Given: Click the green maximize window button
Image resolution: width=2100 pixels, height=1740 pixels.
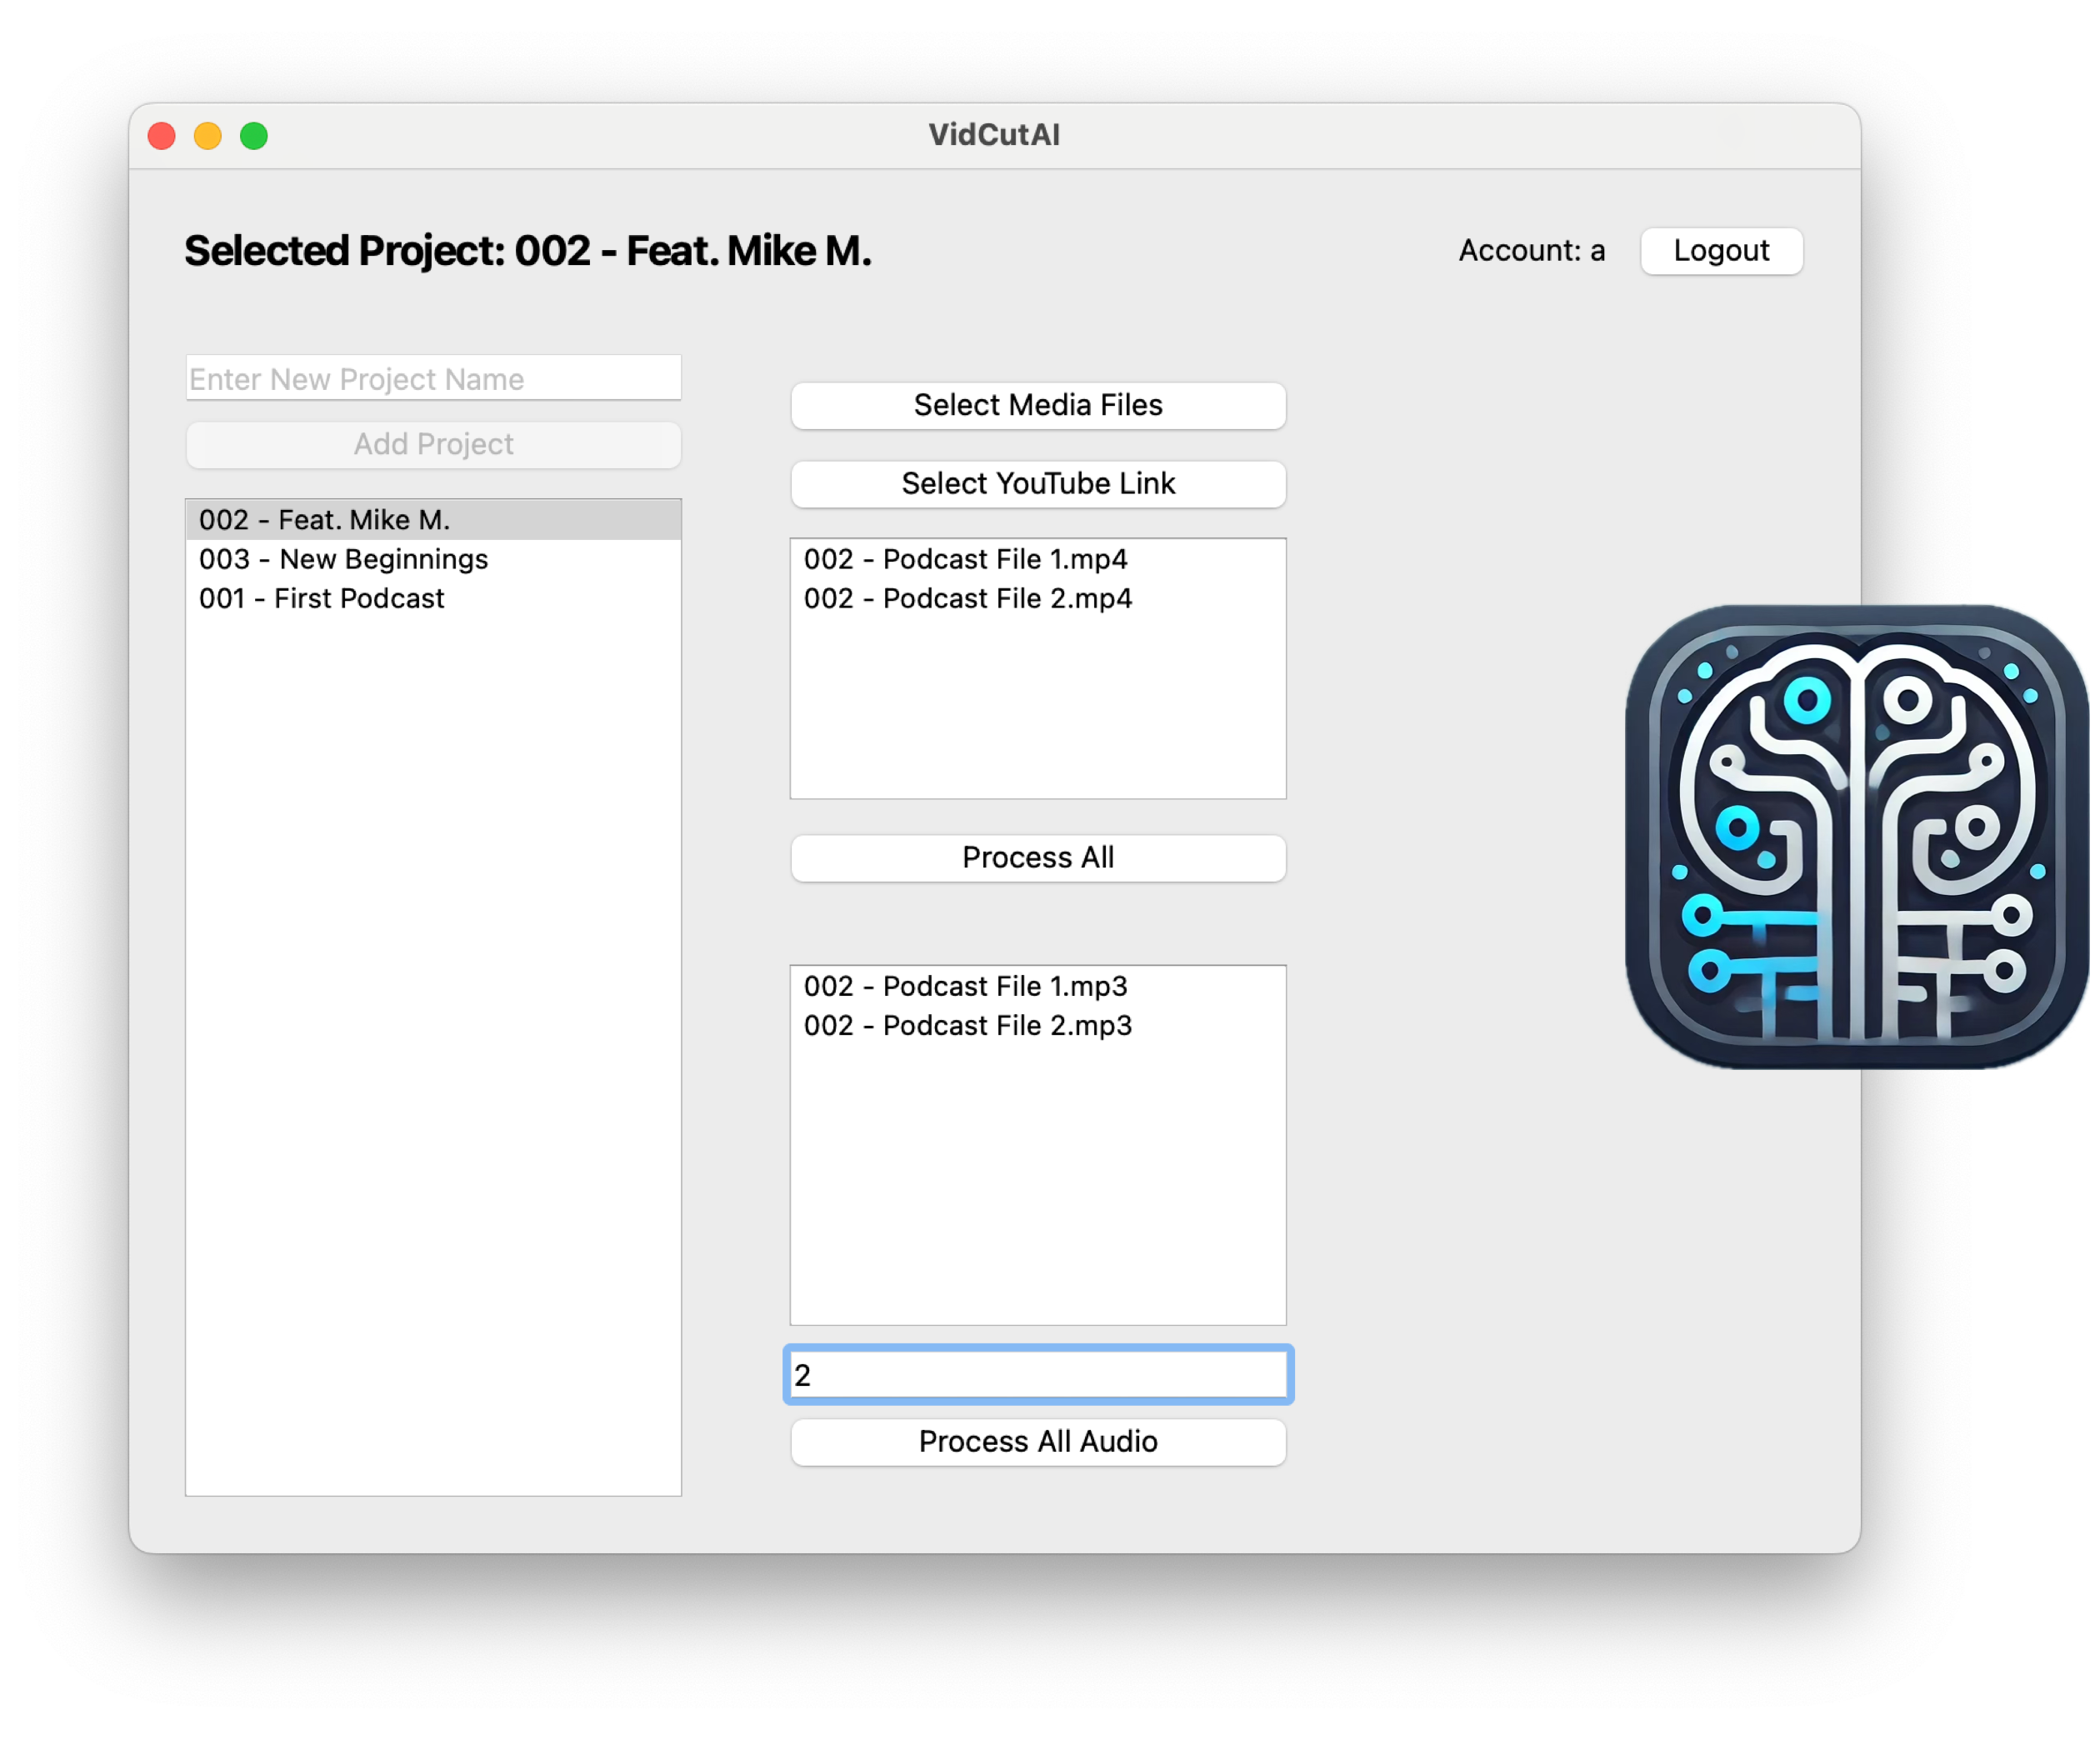Looking at the screenshot, I should coord(254,136).
